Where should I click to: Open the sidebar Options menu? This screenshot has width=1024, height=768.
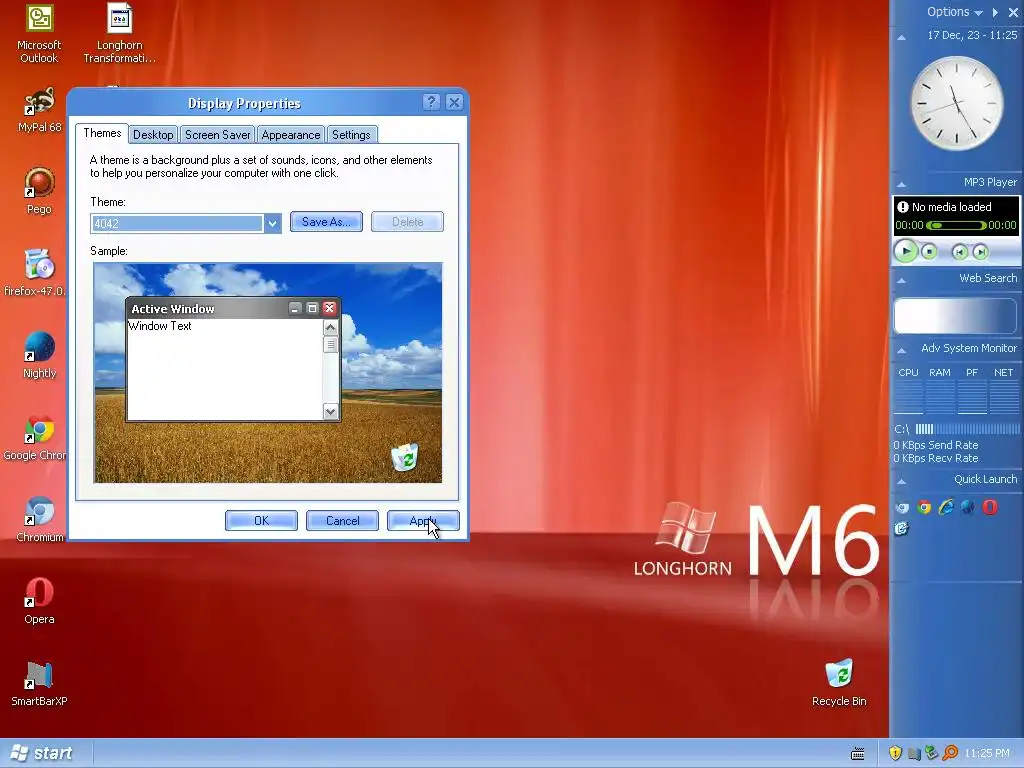coord(955,12)
